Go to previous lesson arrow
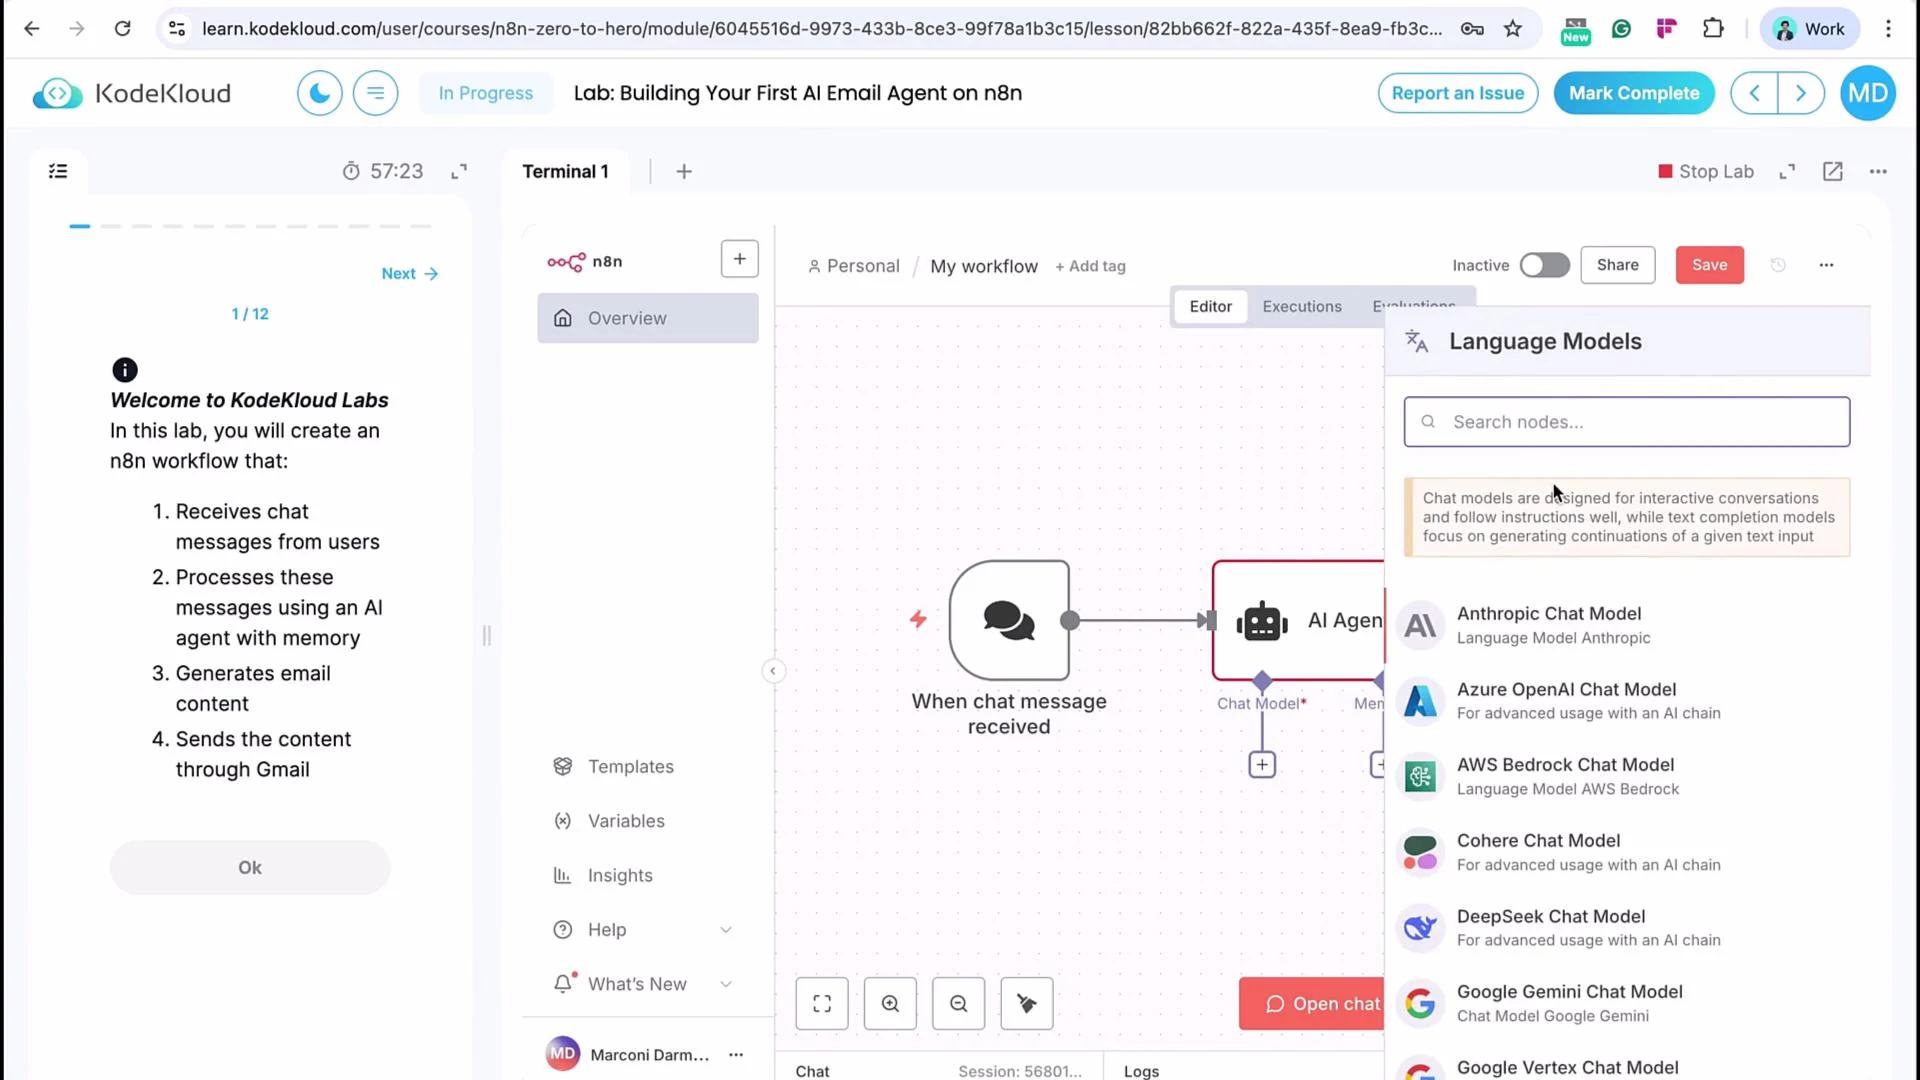This screenshot has width=1920, height=1080. point(1754,93)
